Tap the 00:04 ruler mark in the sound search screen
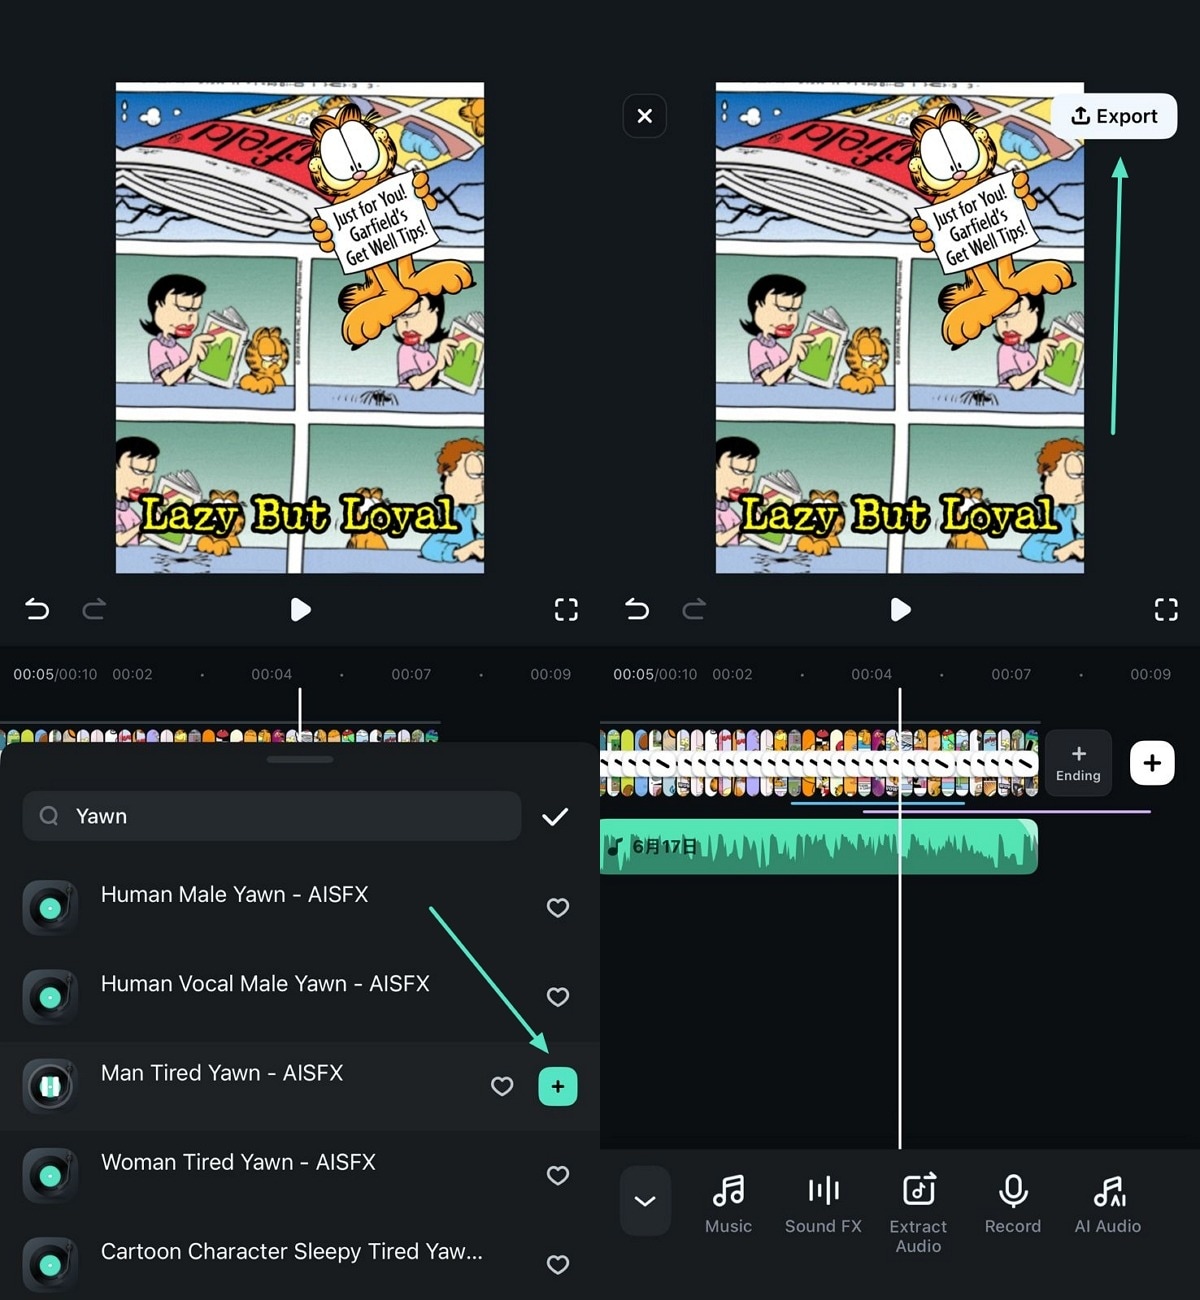1200x1300 pixels. tap(272, 674)
